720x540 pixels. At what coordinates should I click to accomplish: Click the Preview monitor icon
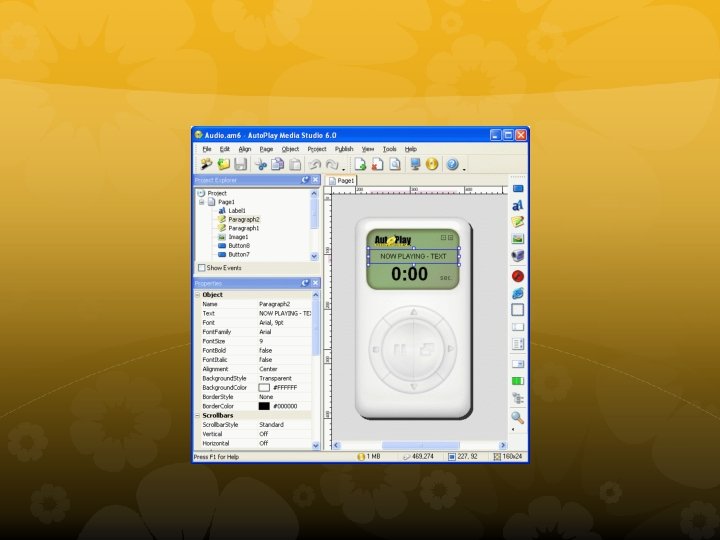(415, 164)
